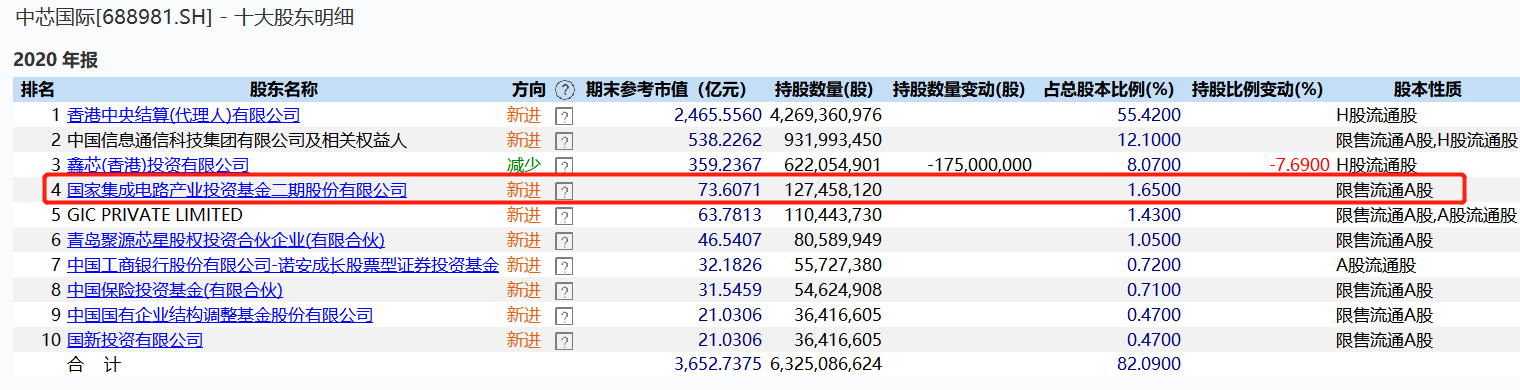Click the 限售流通A股,A股流通股 cell for GIC
This screenshot has height=390, width=1520.
(1426, 215)
